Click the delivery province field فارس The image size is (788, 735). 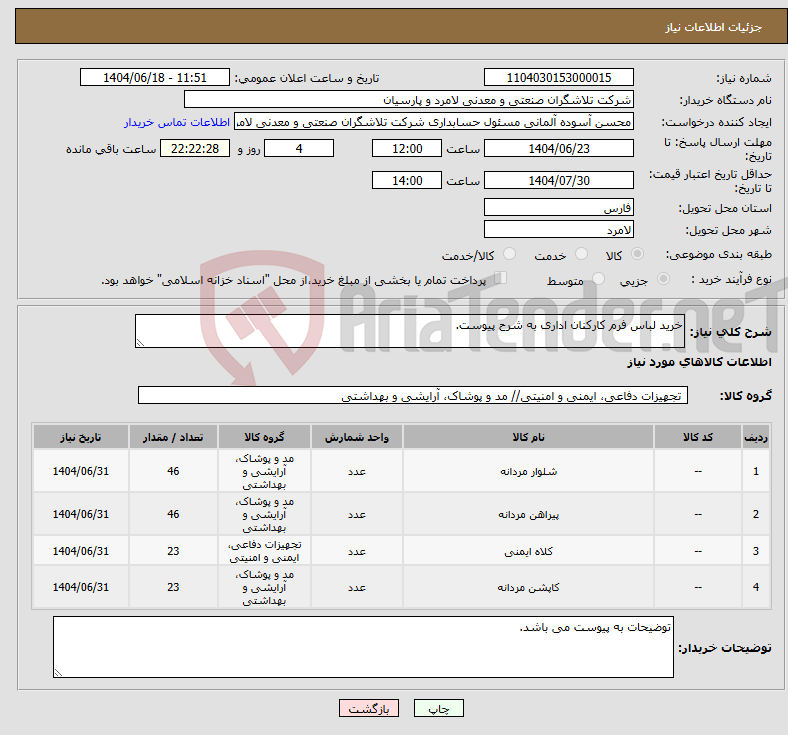(x=558, y=207)
